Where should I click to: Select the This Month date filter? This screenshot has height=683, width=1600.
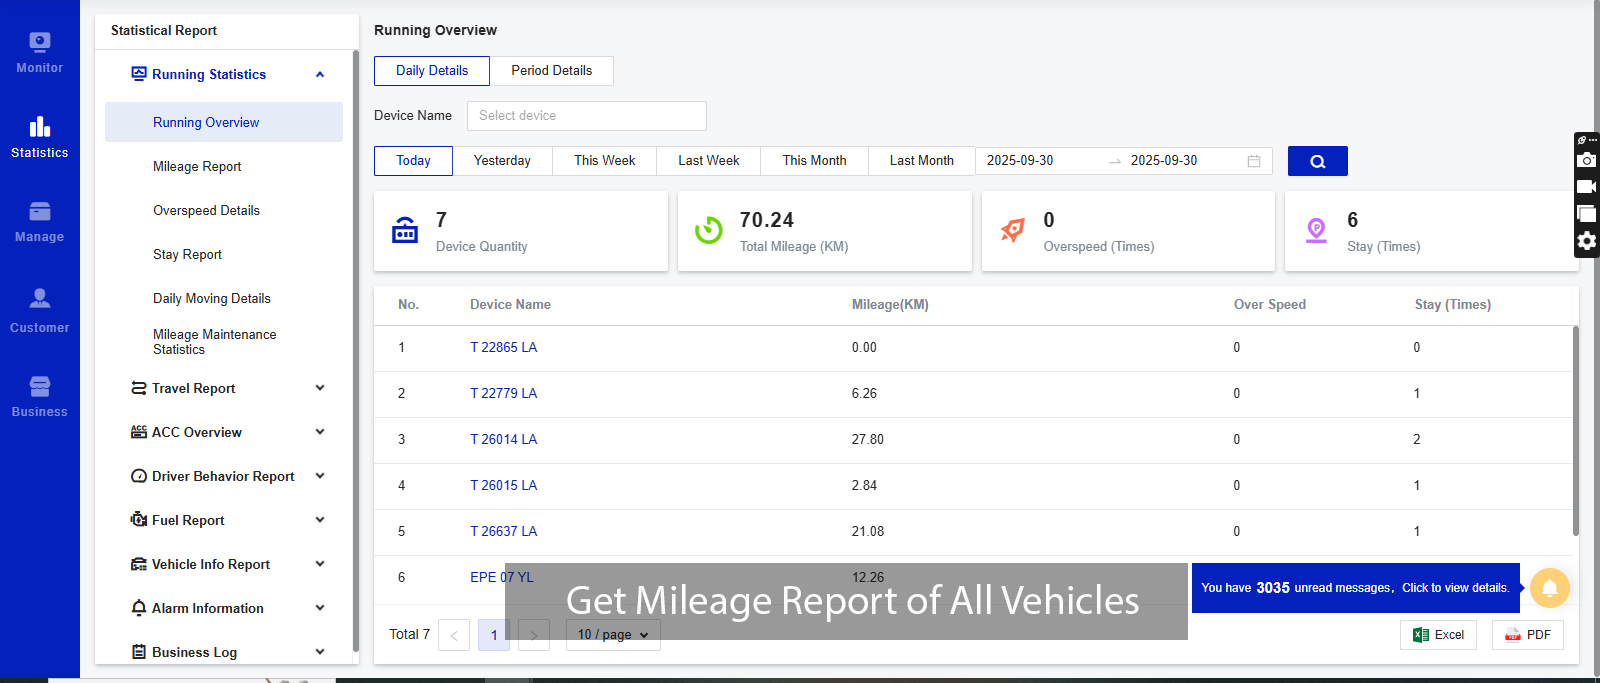pyautogui.click(x=814, y=161)
